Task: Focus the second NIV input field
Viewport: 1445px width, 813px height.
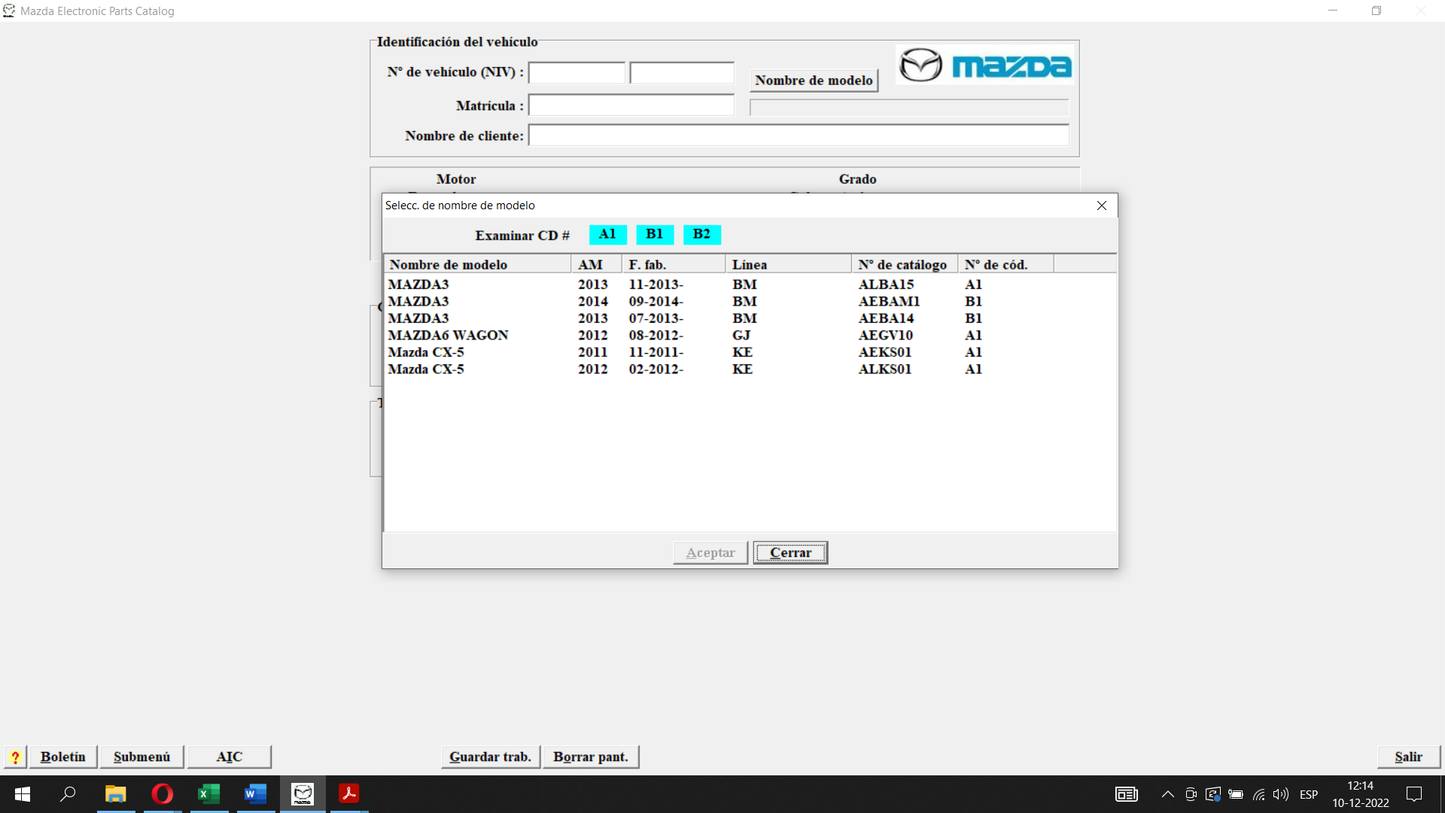Action: click(682, 72)
